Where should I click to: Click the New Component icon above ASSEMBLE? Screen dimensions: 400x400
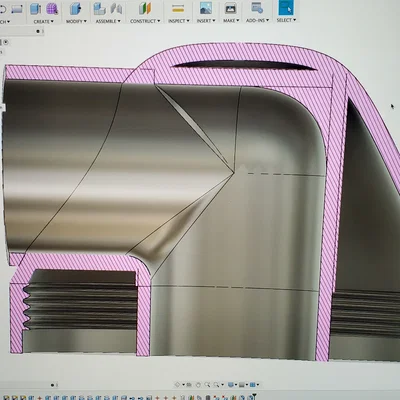(99, 9)
